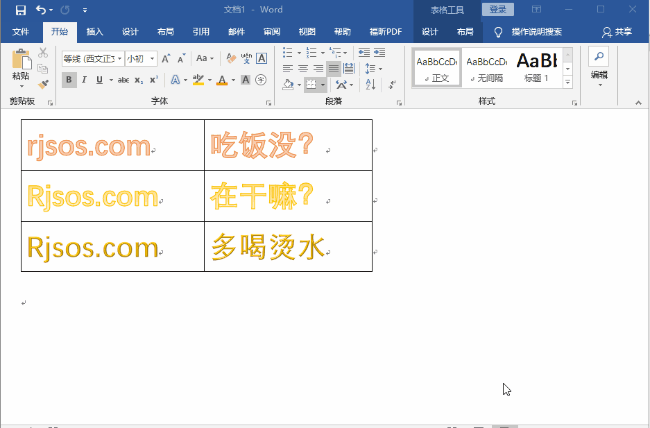Click the table cell containing 多喝烫水
This screenshot has height=428, width=650.
(x=288, y=246)
